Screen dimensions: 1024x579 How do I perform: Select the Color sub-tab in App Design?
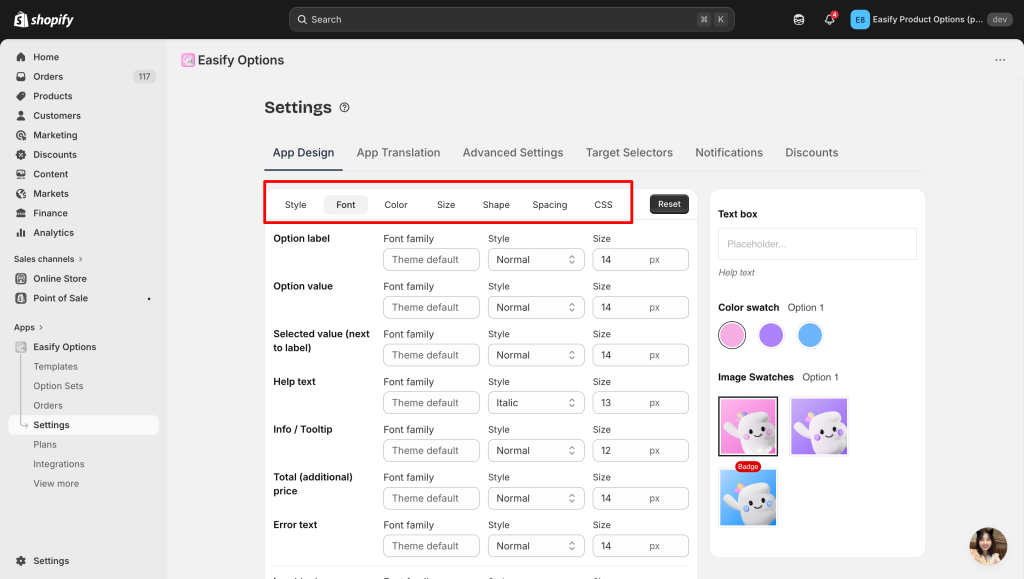point(396,205)
